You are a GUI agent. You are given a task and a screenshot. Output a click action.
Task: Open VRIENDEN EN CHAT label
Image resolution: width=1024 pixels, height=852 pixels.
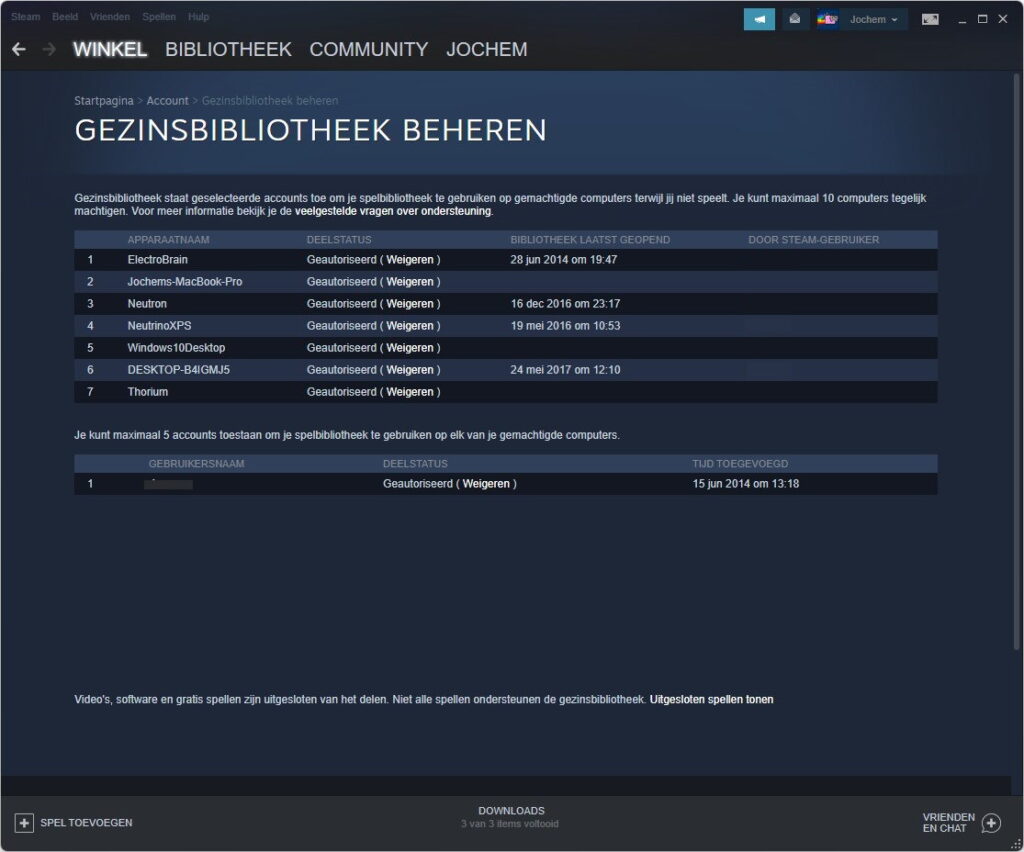pyautogui.click(x=948, y=823)
